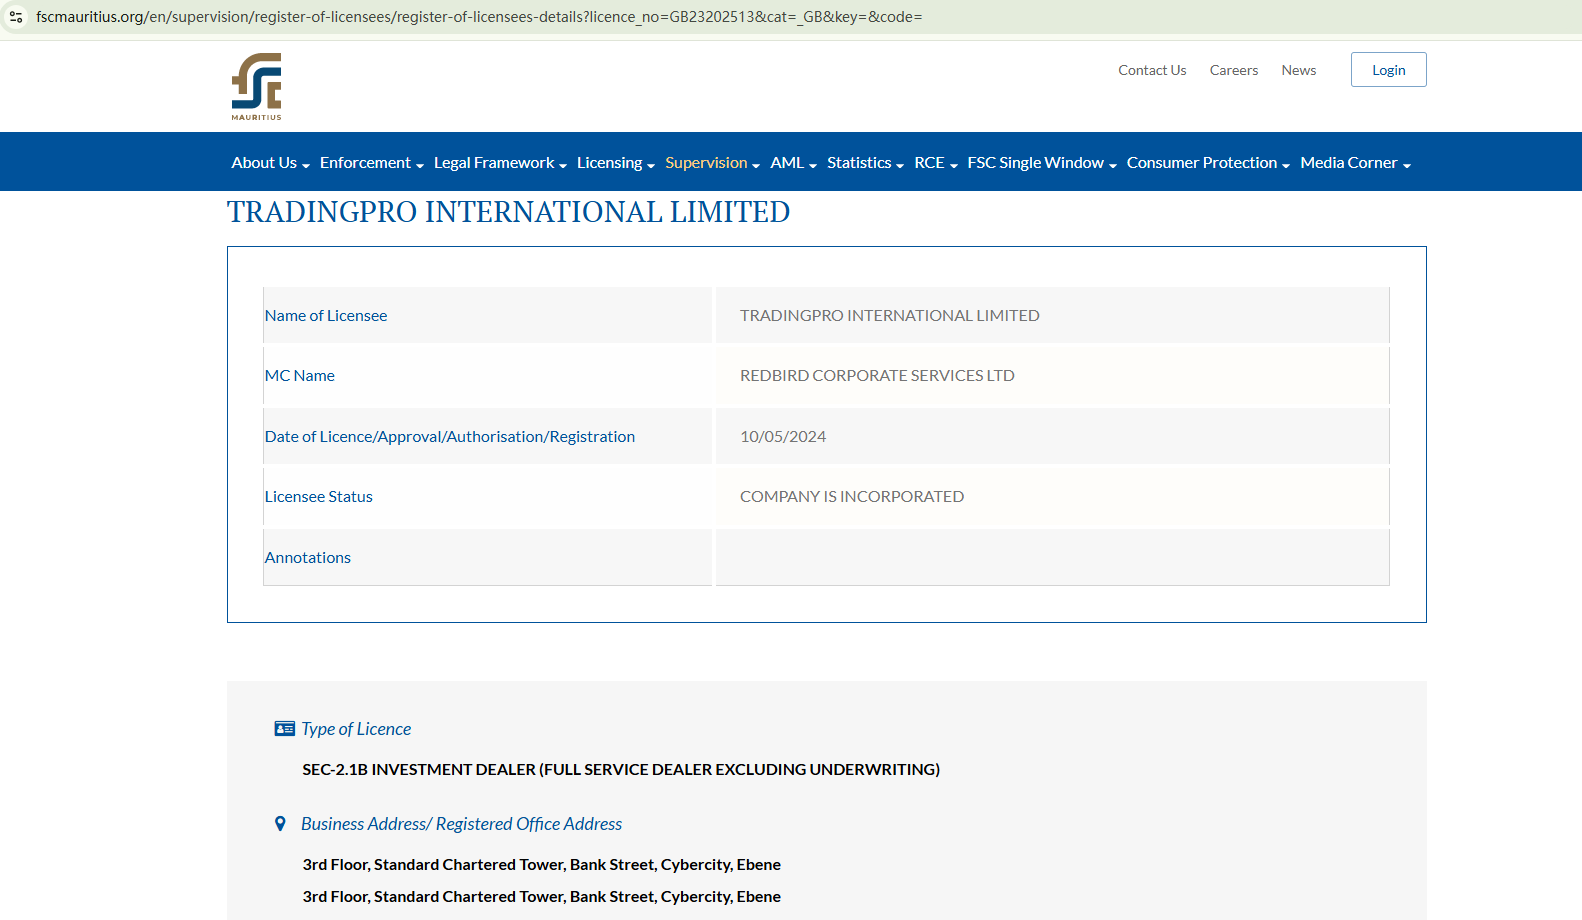Expand the Consumer Protection menu
Screen dimensions: 1582x920
point(1208,163)
